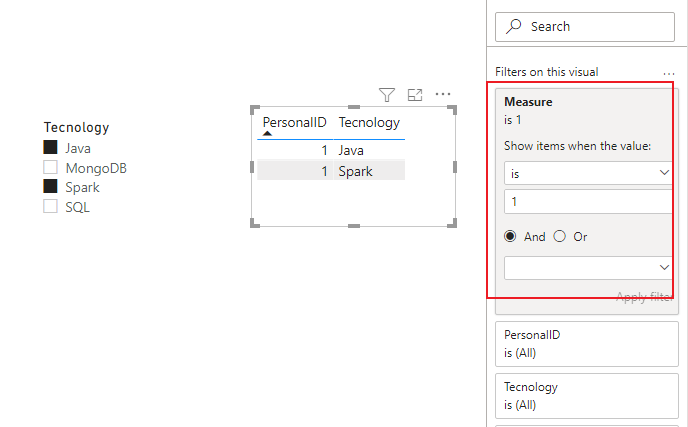The height and width of the screenshot is (427, 688).
Task: Select the Java cell in the table
Action: [351, 151]
